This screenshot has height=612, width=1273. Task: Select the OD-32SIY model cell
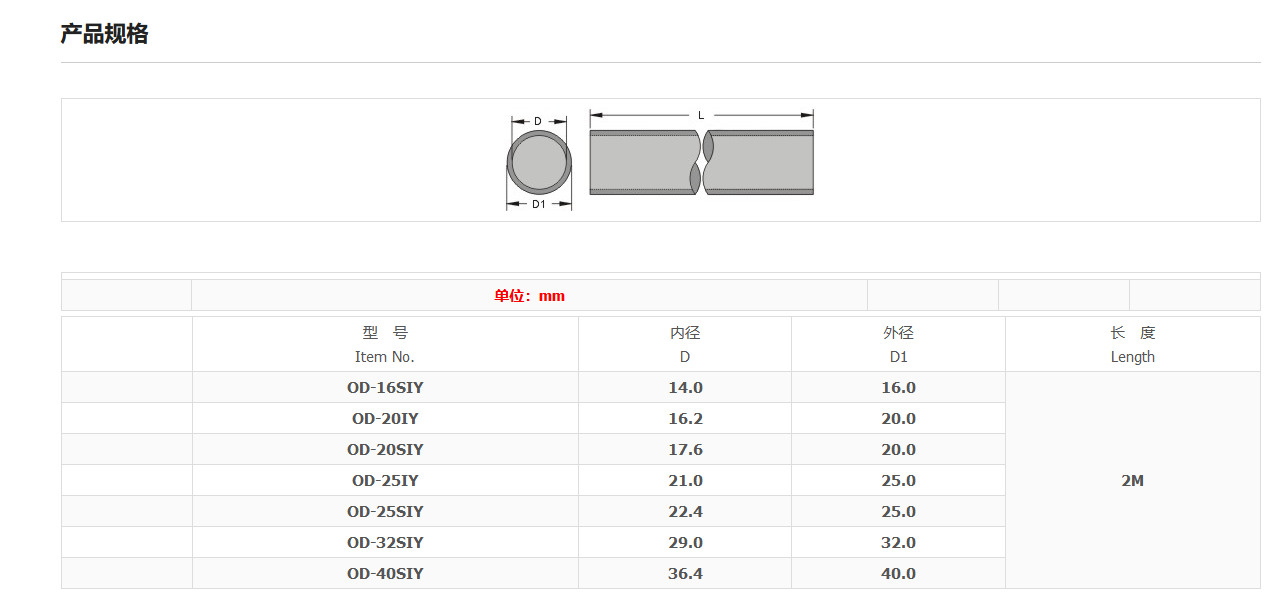[x=385, y=543]
